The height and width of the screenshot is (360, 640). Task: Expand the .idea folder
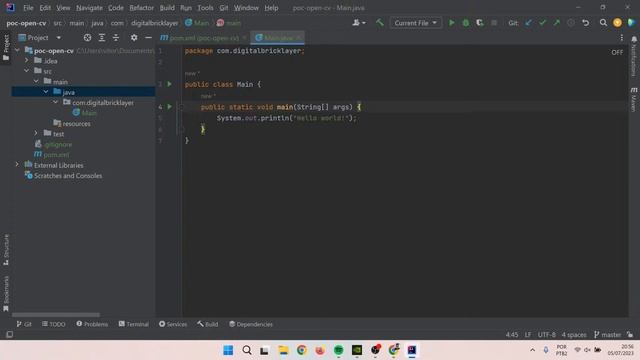(27, 60)
